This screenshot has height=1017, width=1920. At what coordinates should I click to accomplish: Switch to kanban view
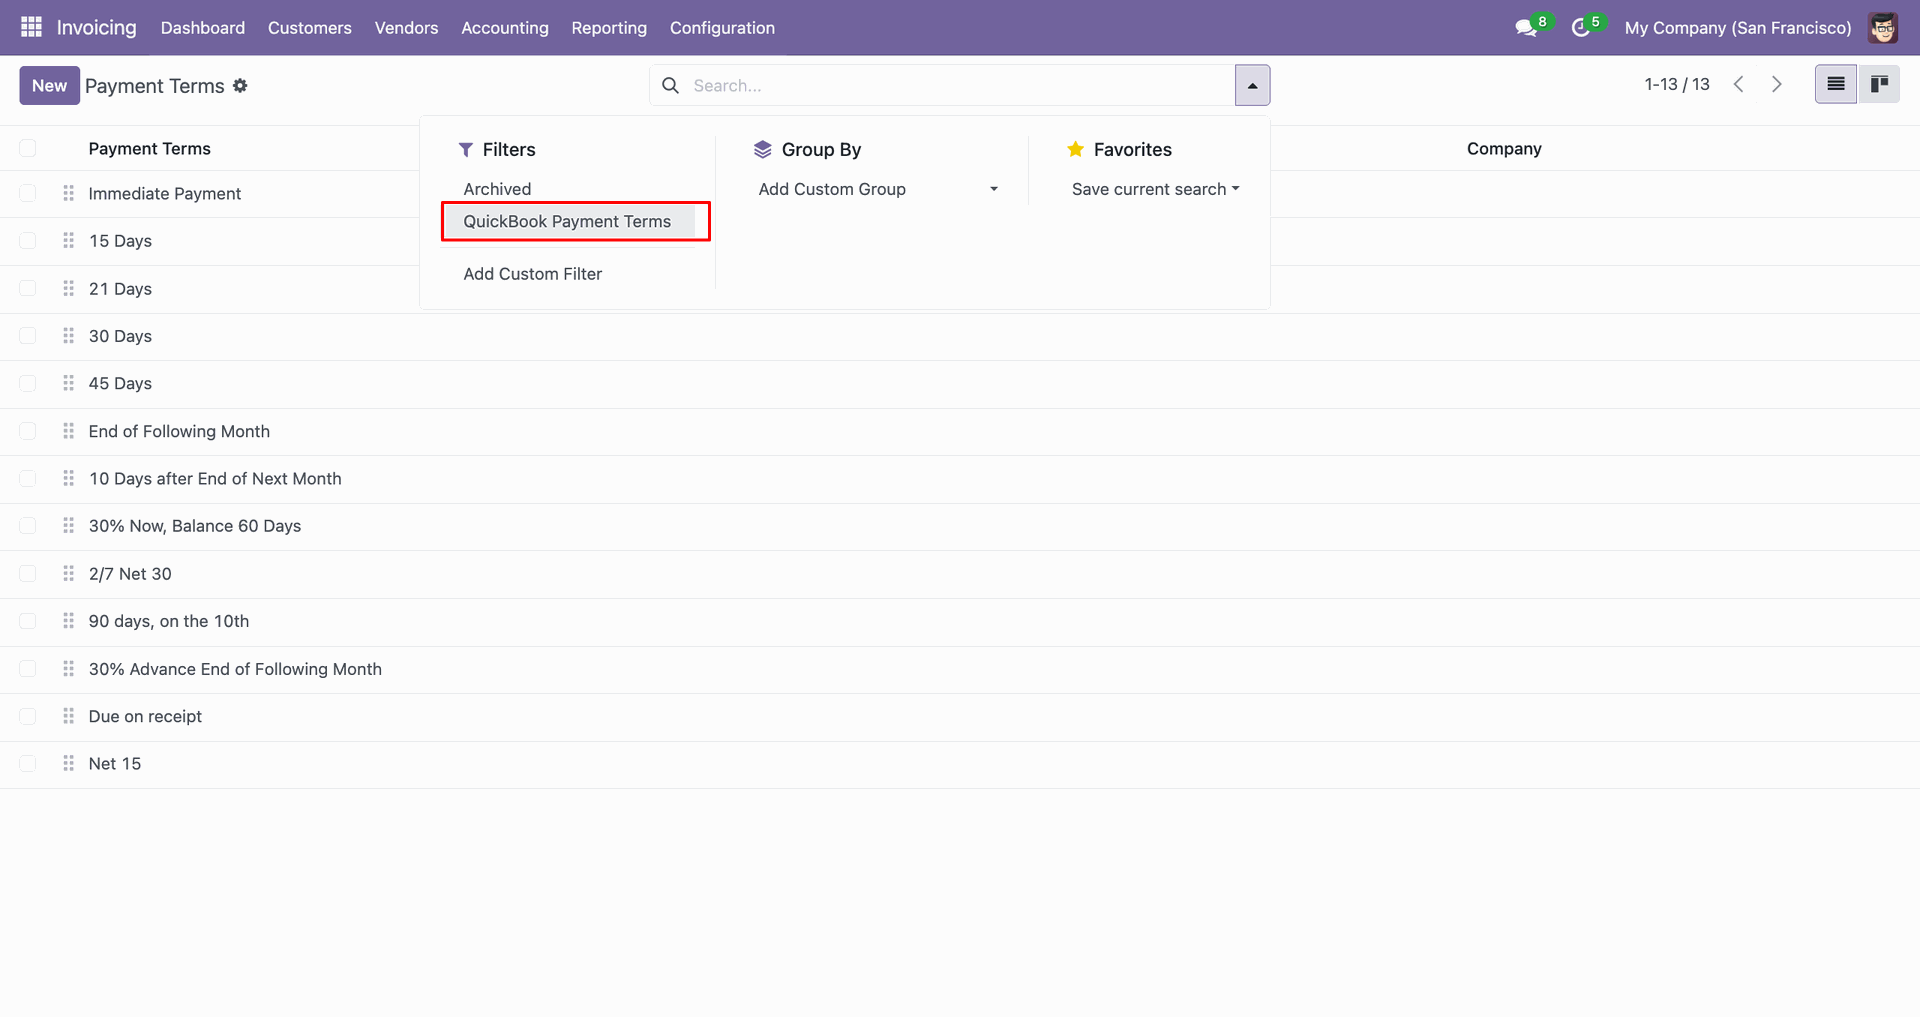click(x=1879, y=85)
